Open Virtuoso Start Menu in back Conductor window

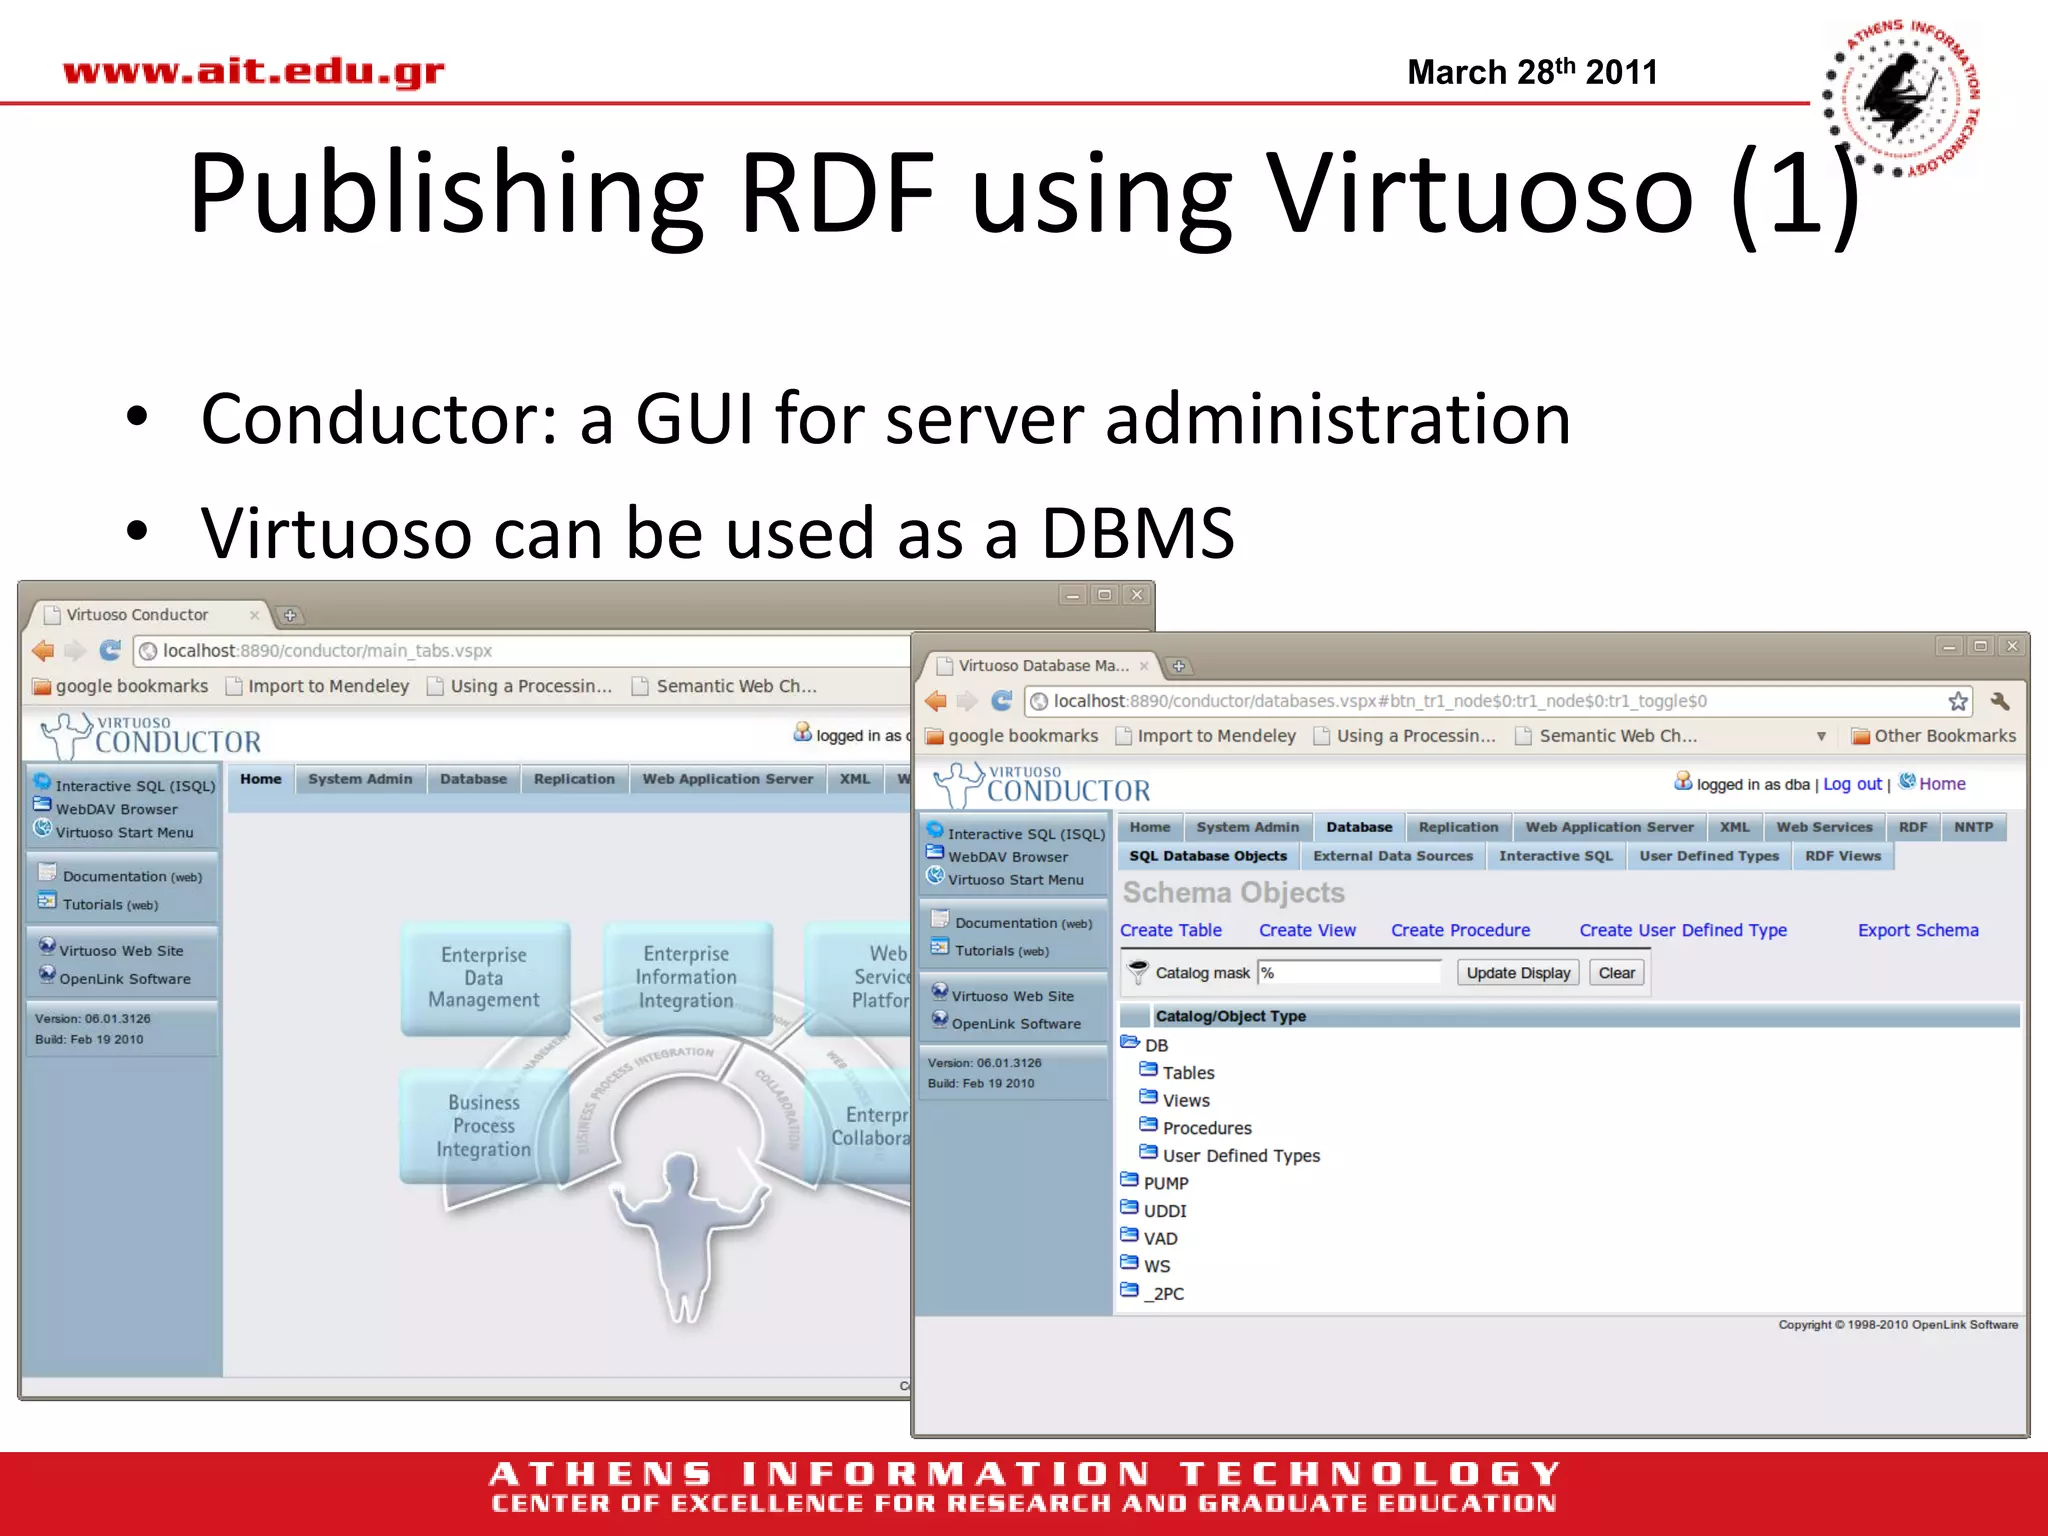[124, 832]
